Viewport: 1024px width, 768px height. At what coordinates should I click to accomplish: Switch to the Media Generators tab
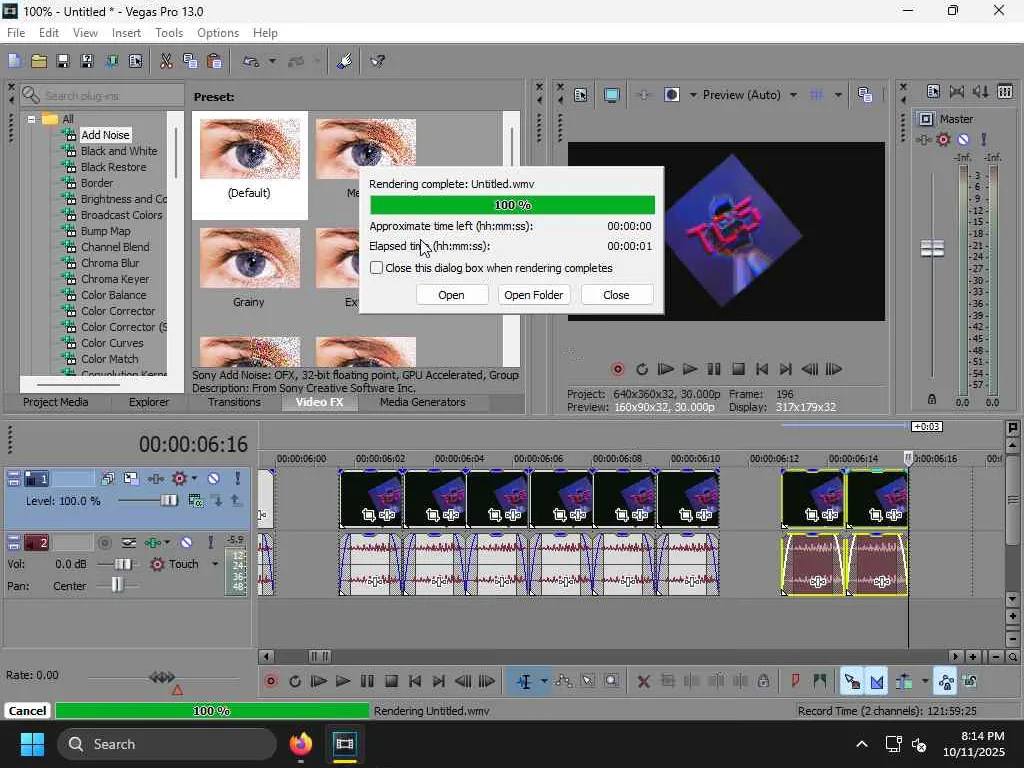423,402
